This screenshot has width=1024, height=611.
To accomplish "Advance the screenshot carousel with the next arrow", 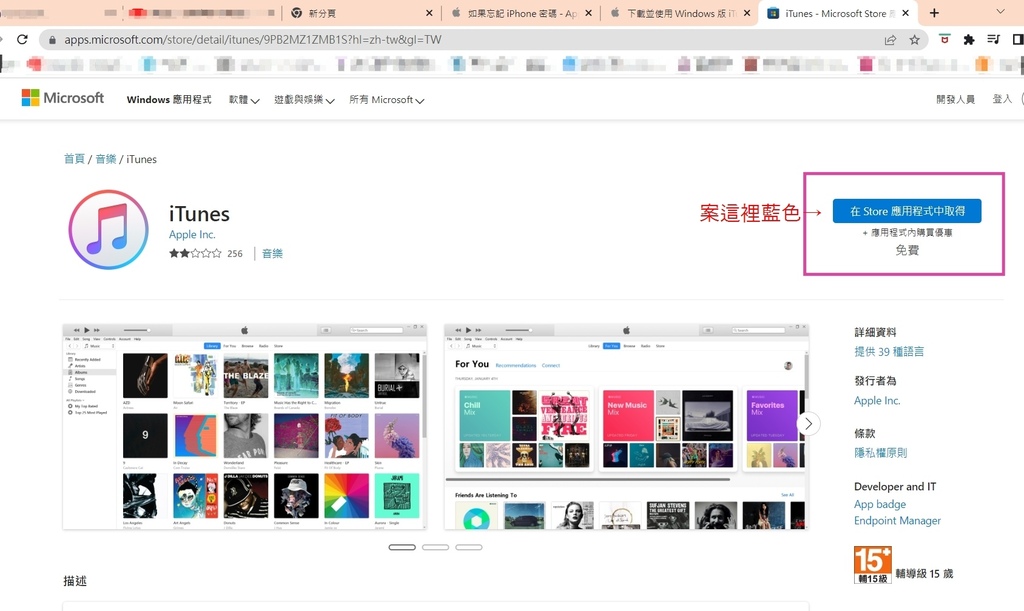I will [x=808, y=424].
